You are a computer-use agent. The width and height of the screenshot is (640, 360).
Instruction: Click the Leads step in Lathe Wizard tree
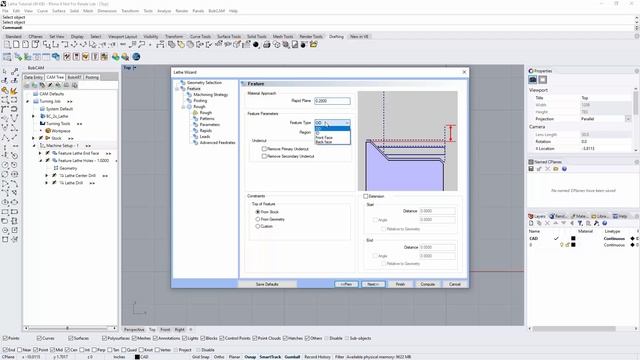click(x=205, y=136)
